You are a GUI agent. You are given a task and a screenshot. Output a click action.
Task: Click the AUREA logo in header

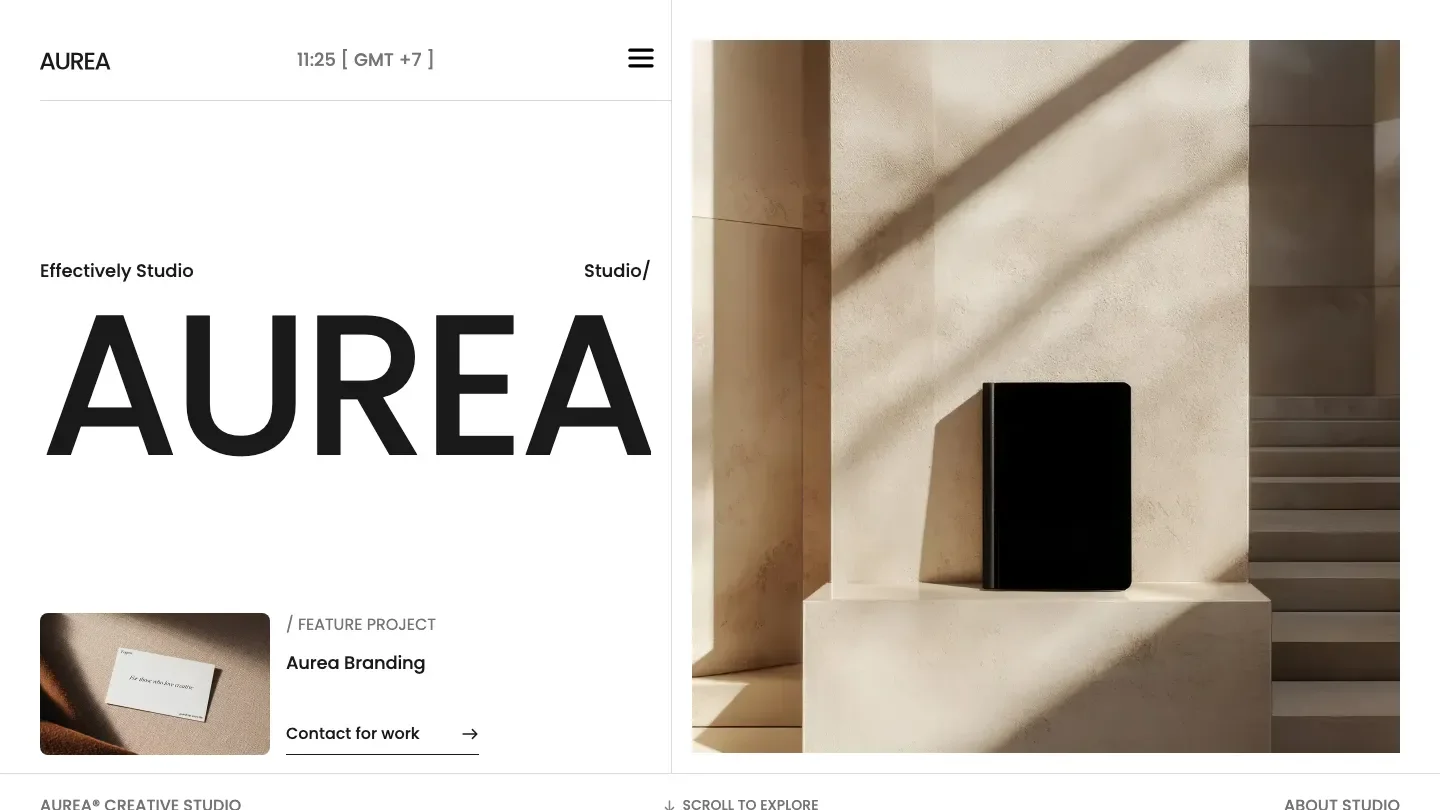[75, 61]
